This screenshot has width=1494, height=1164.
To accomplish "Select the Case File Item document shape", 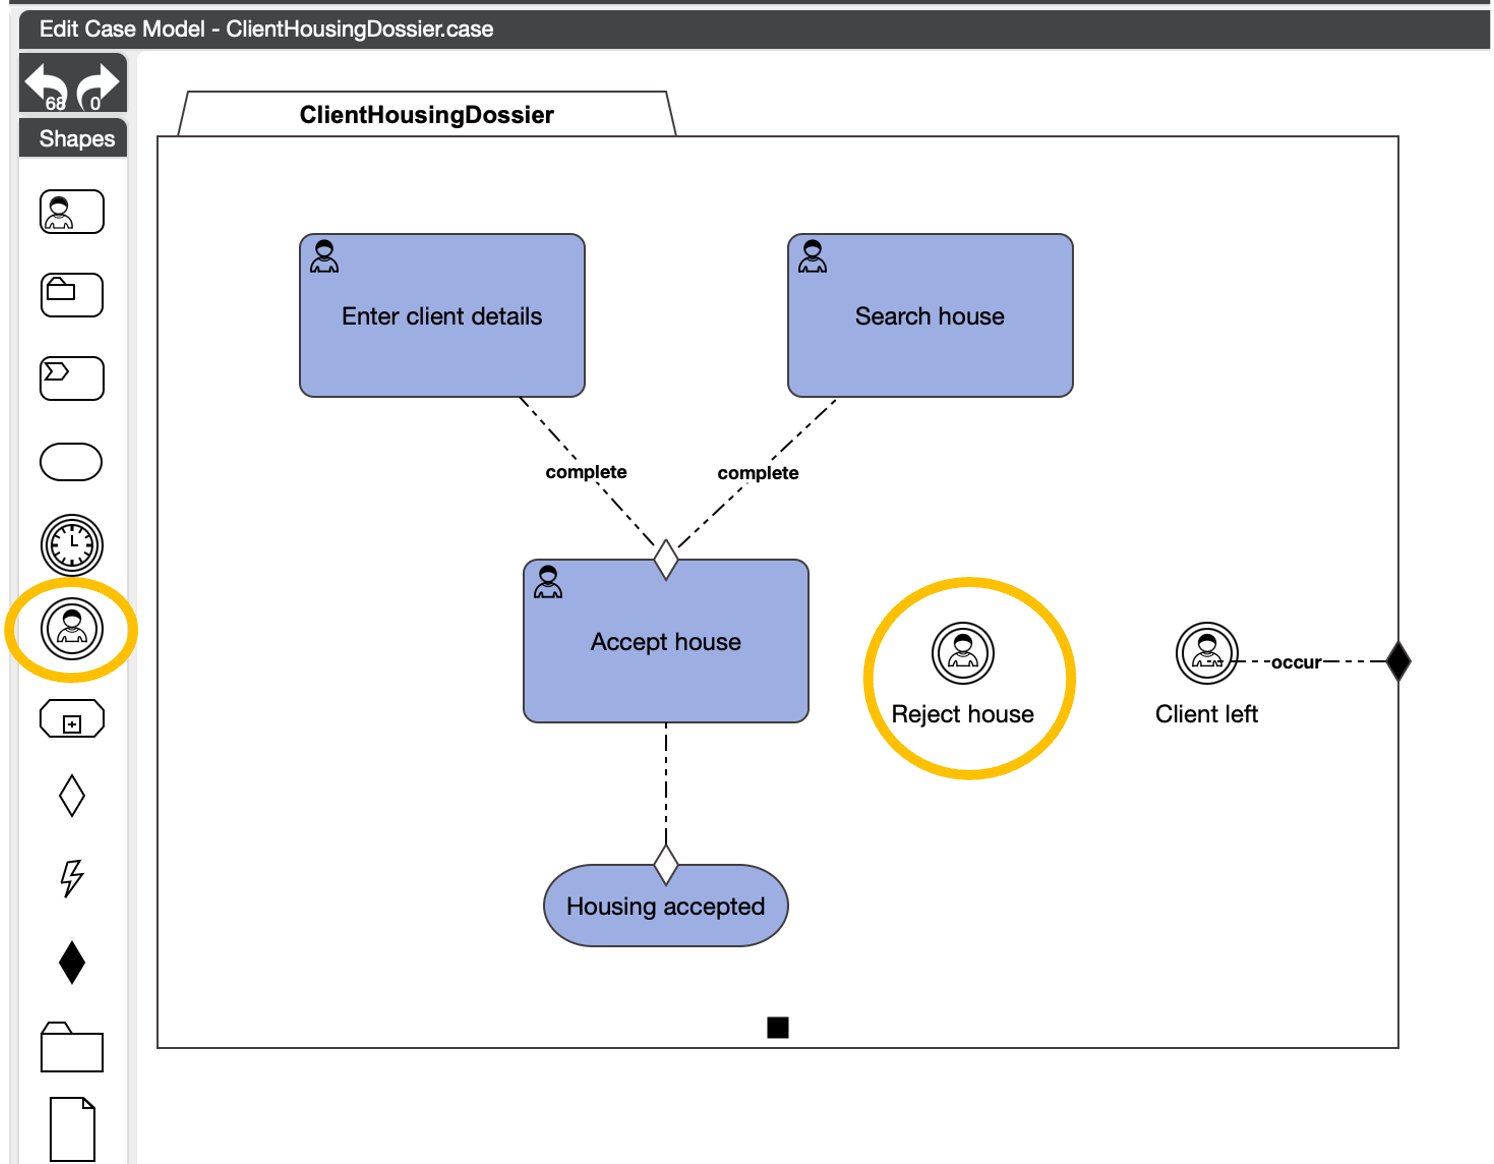I will [72, 1129].
